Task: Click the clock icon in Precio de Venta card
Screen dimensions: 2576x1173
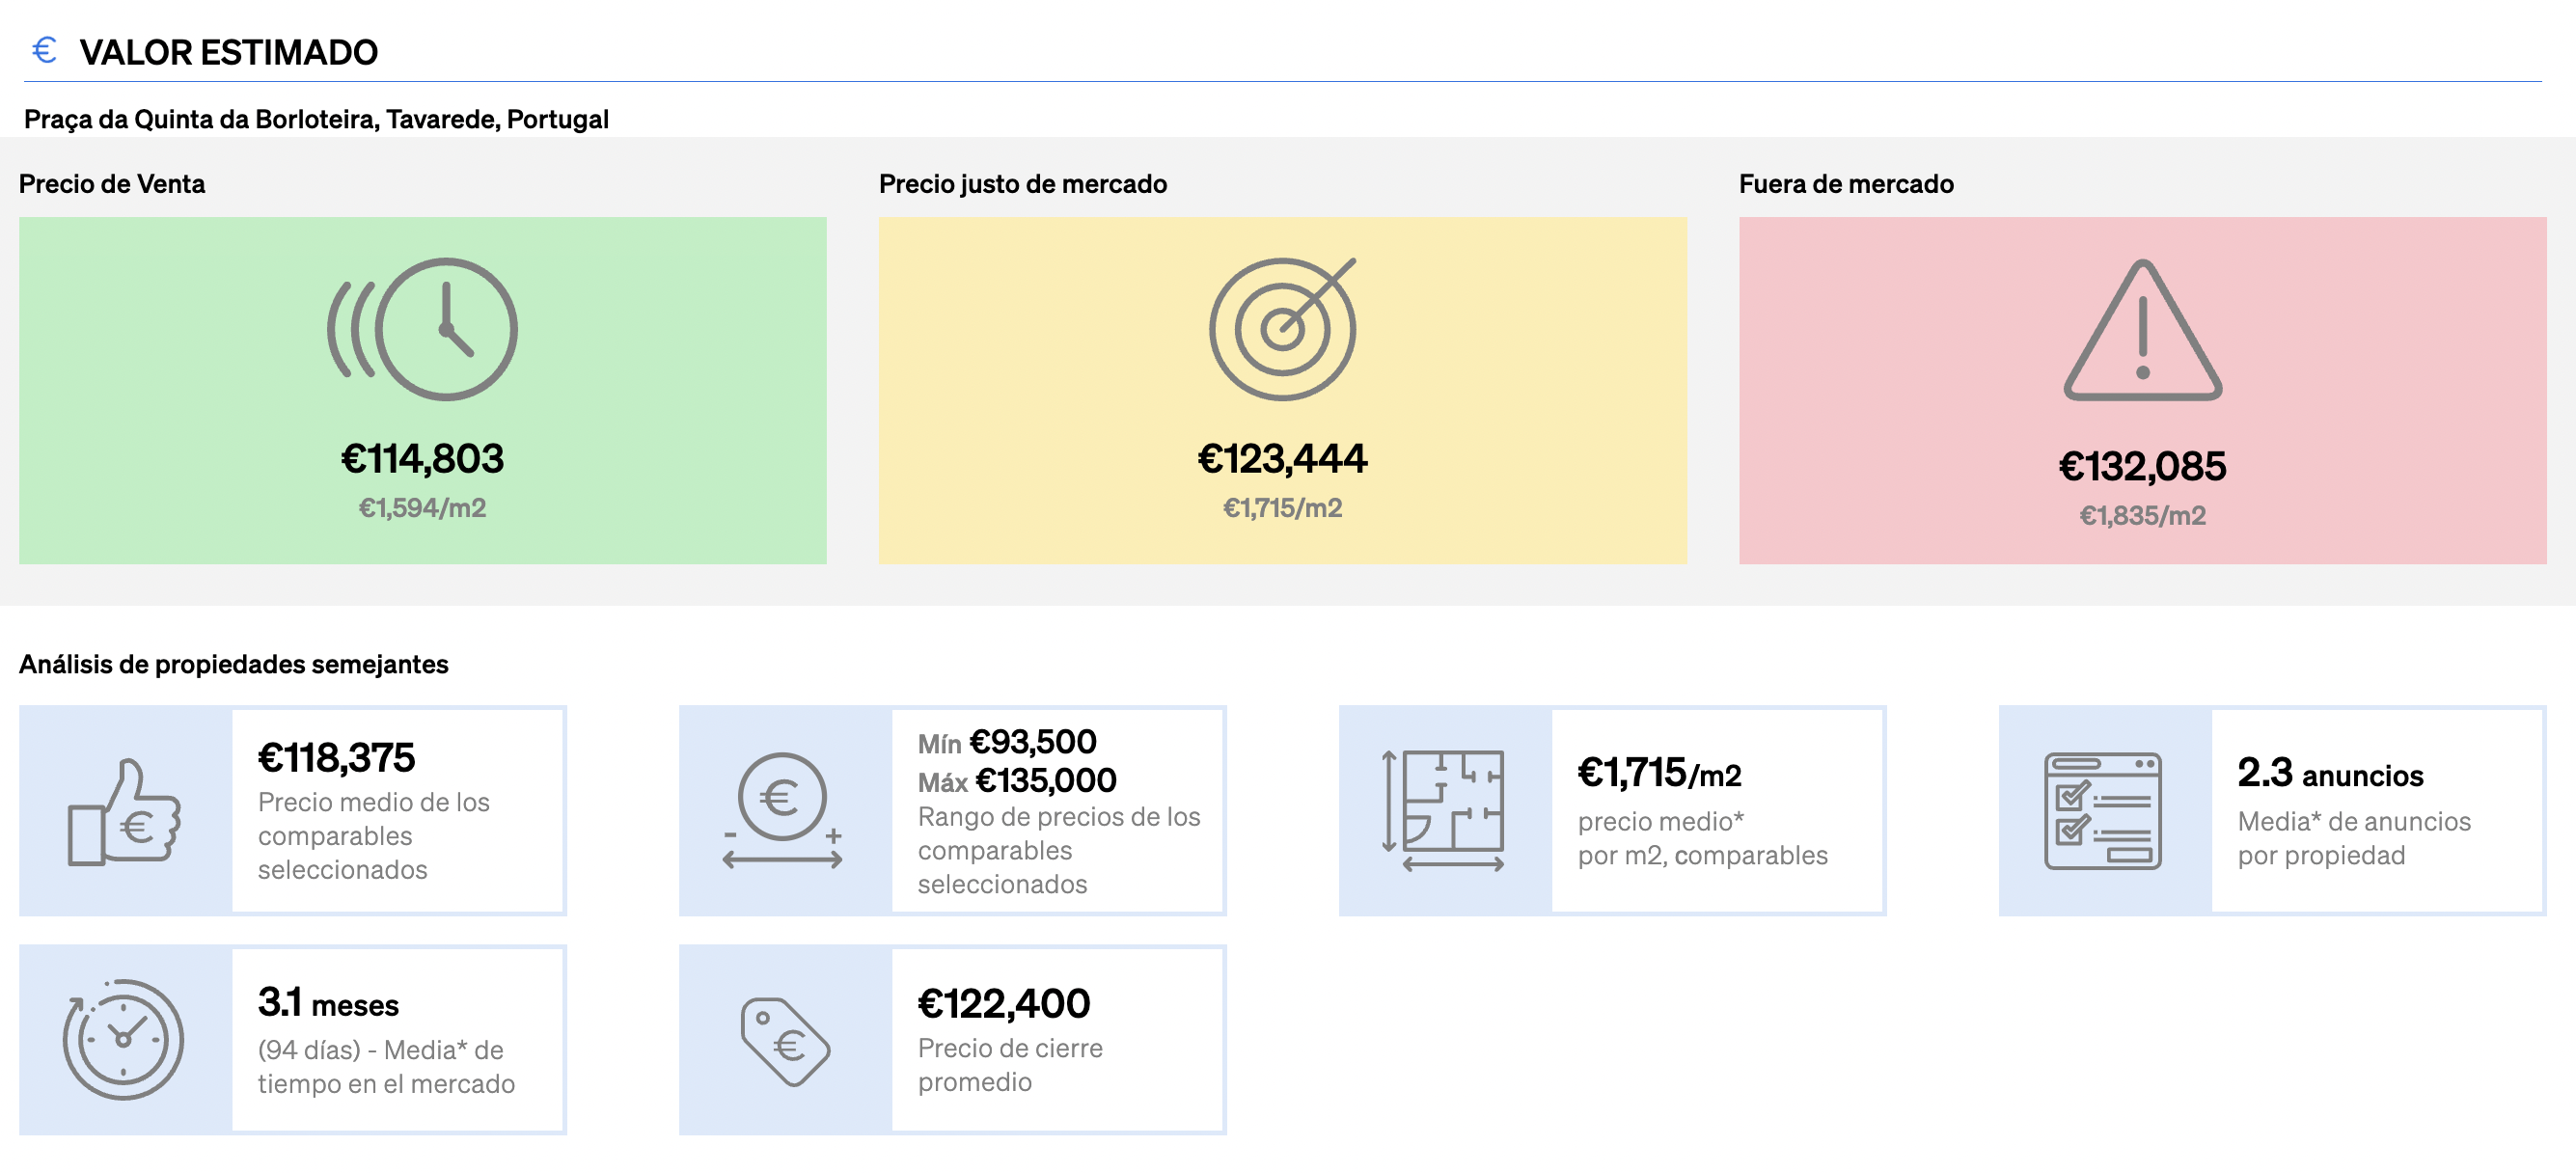Action: (422, 329)
